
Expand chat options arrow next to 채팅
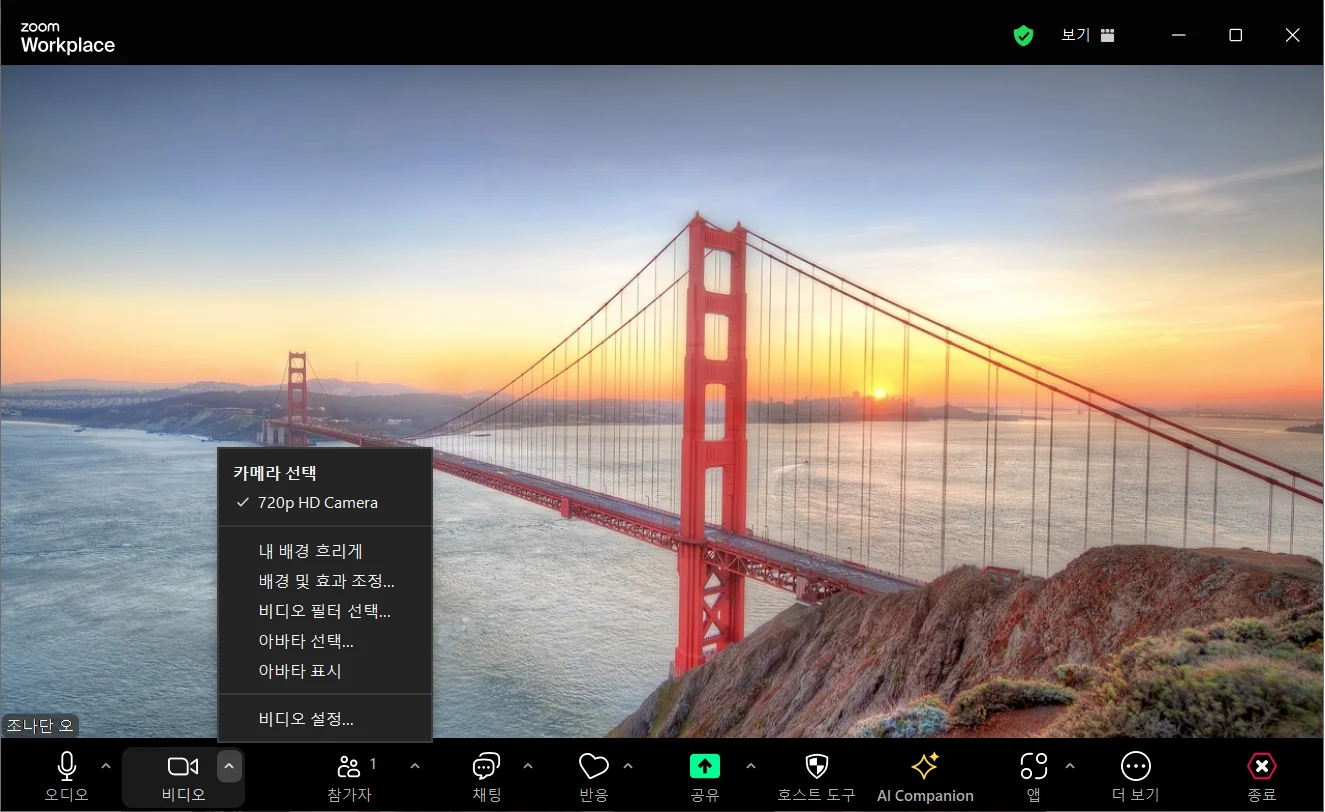coord(528,767)
